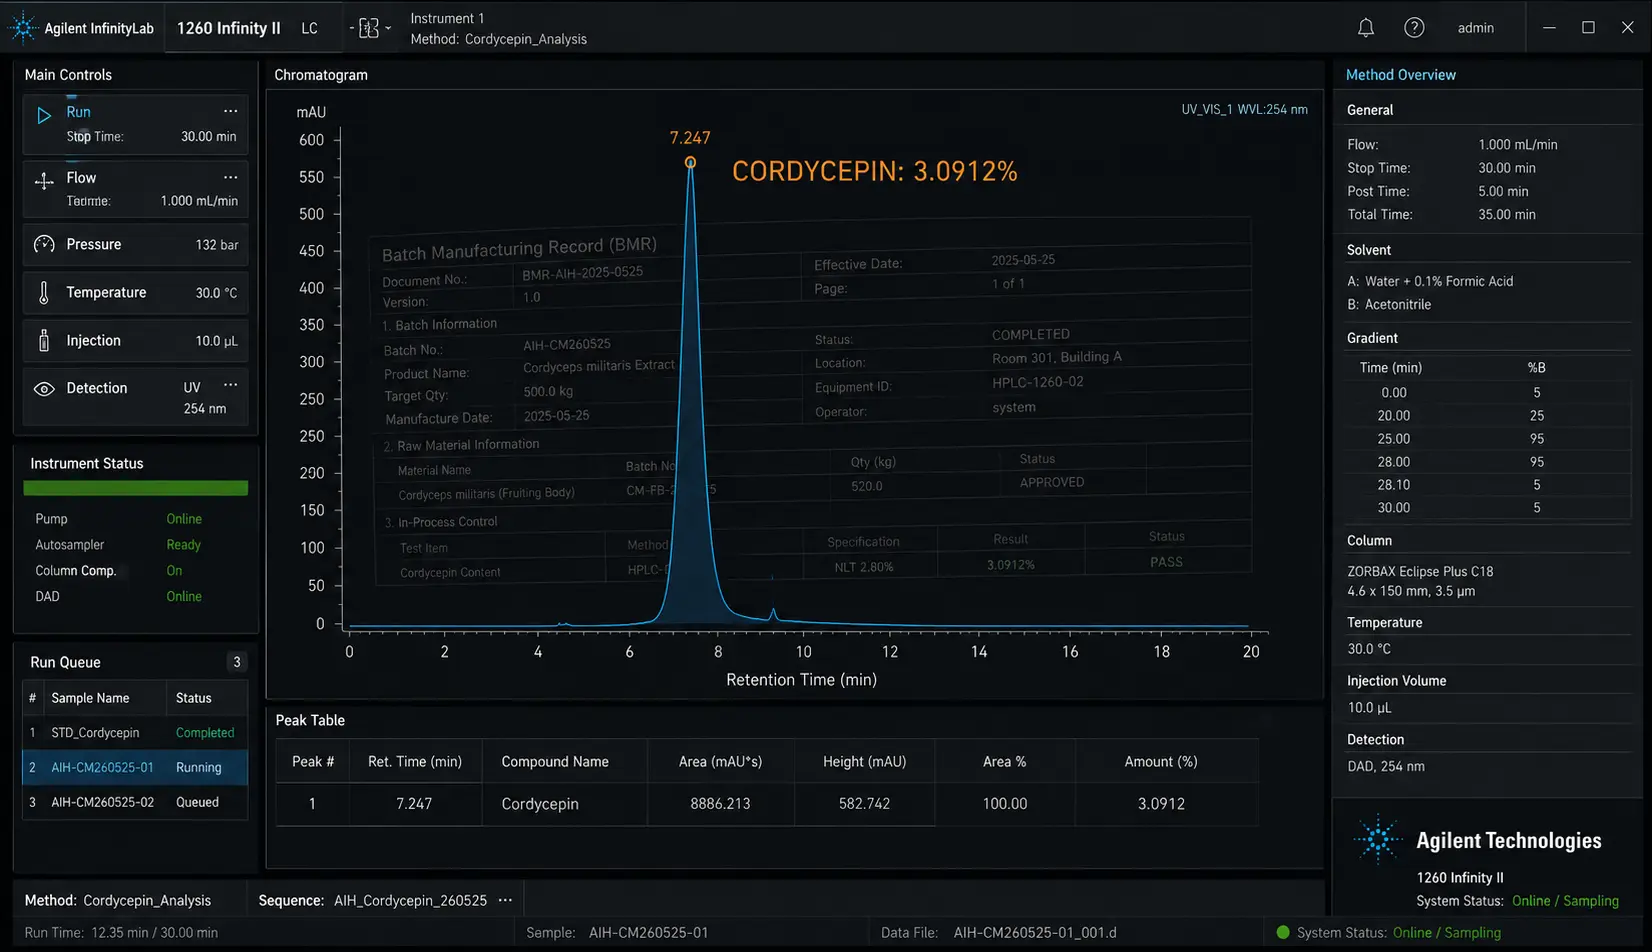Click the 10.0 µL value on Injection card
The image size is (1652, 952).
(x=217, y=341)
